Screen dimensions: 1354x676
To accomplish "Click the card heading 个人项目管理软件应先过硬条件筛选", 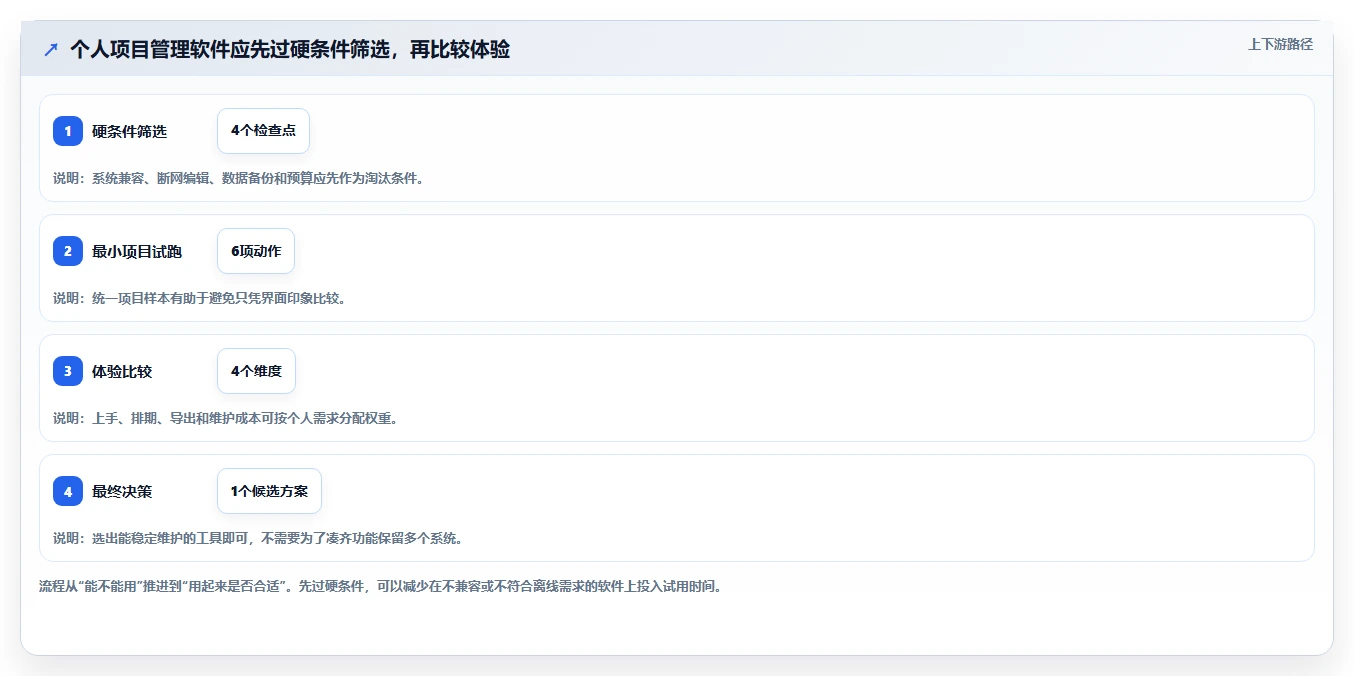I will 290,49.
